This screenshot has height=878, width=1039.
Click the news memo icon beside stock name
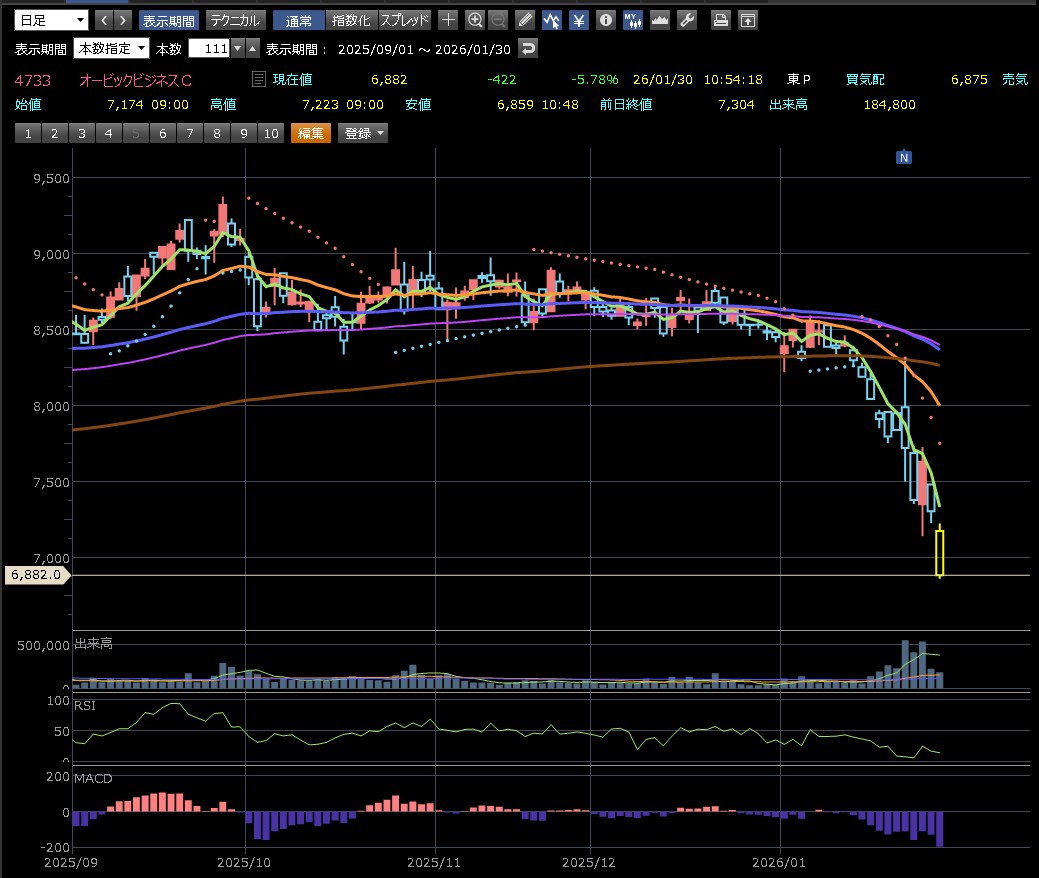[259, 79]
